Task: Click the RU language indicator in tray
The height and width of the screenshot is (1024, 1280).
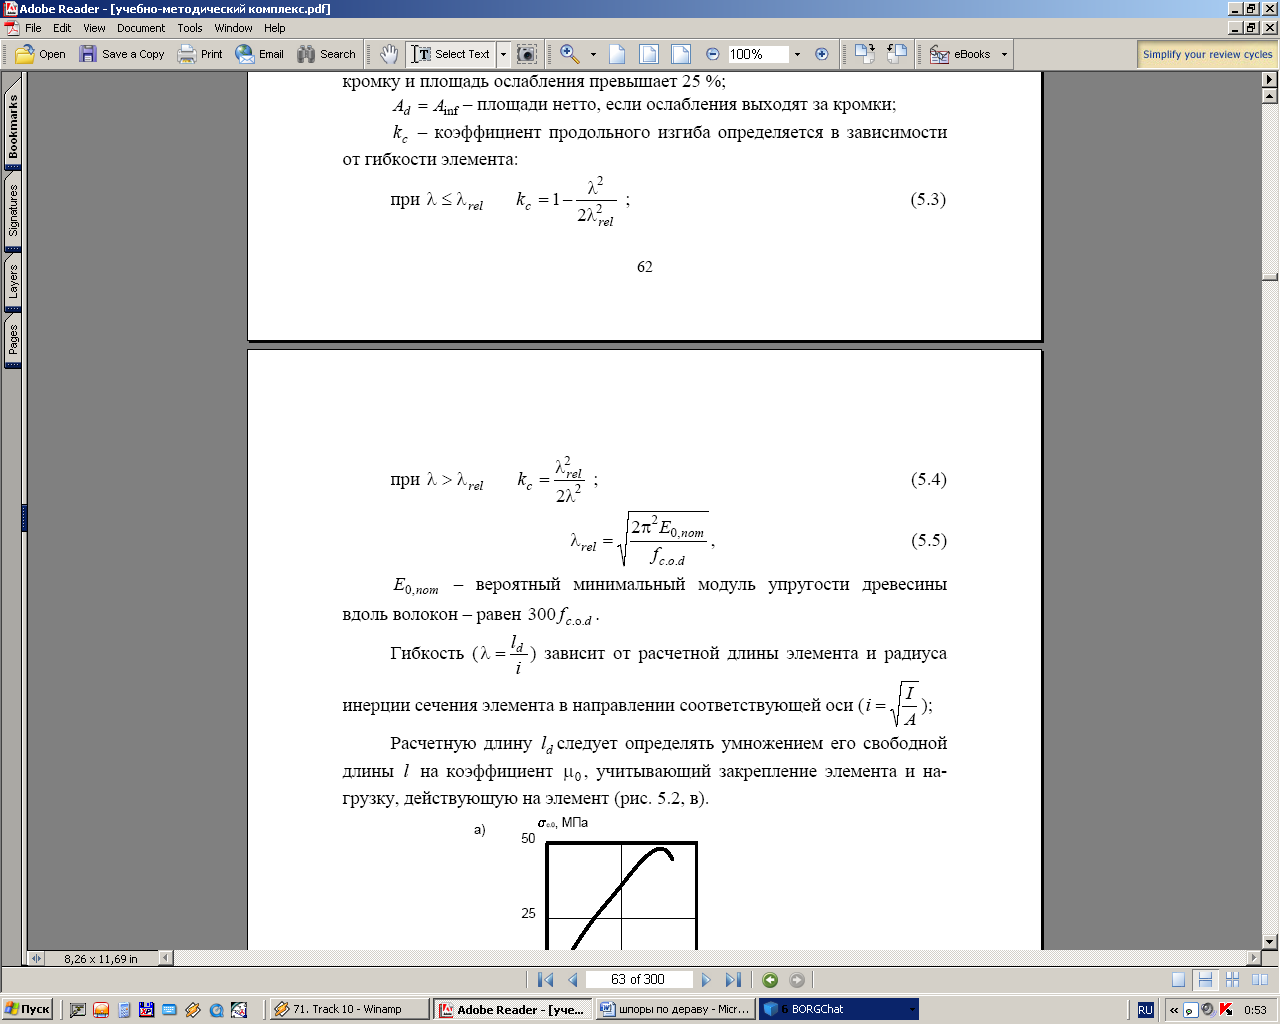Action: click(1146, 1010)
